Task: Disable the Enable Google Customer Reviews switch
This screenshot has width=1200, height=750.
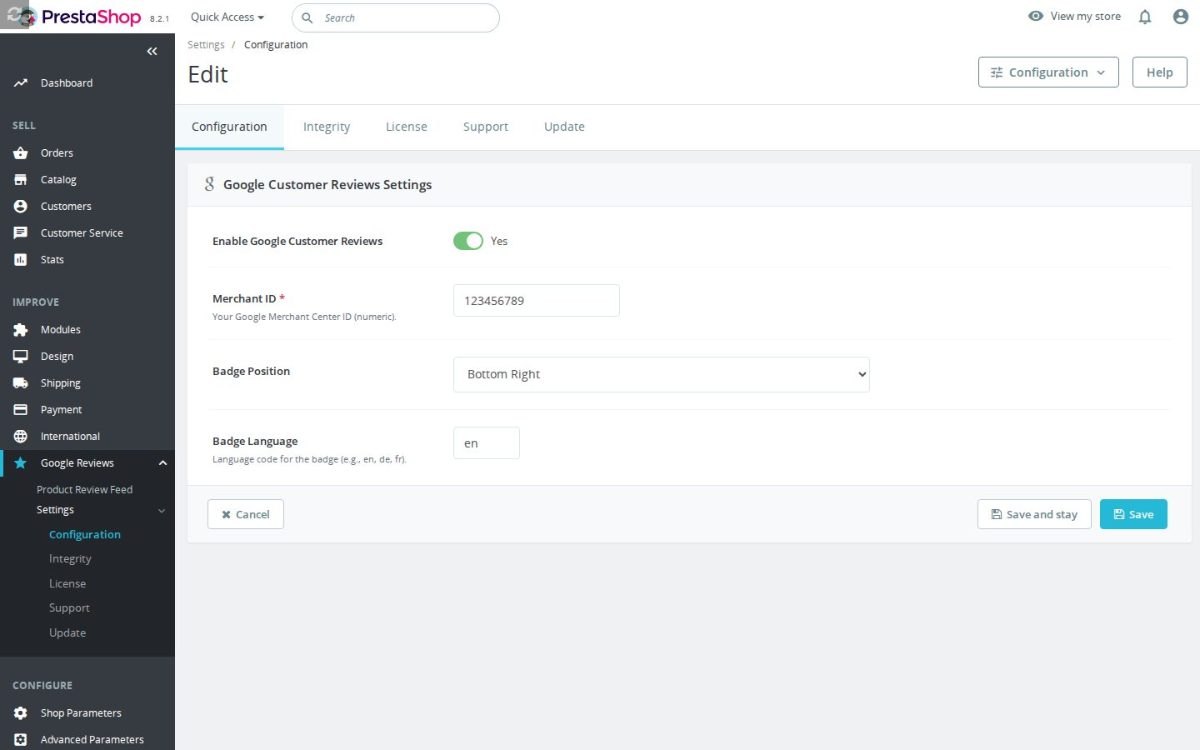Action: 468,241
